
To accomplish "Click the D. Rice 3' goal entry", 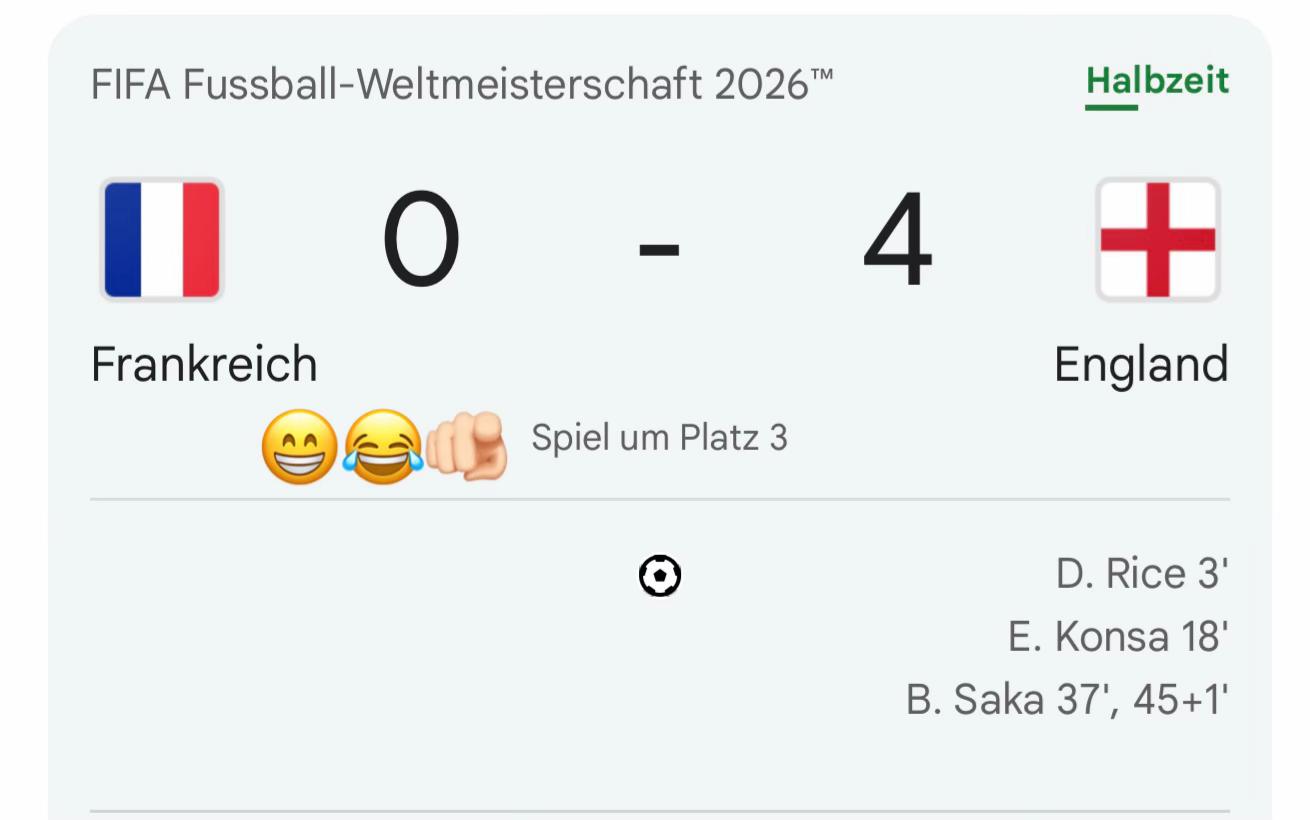I will pyautogui.click(x=1142, y=574).
